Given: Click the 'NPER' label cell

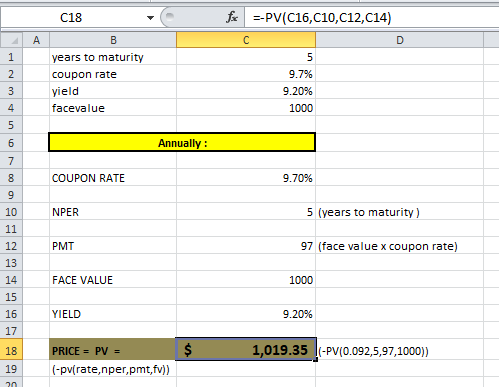Looking at the screenshot, I should tap(113, 212).
